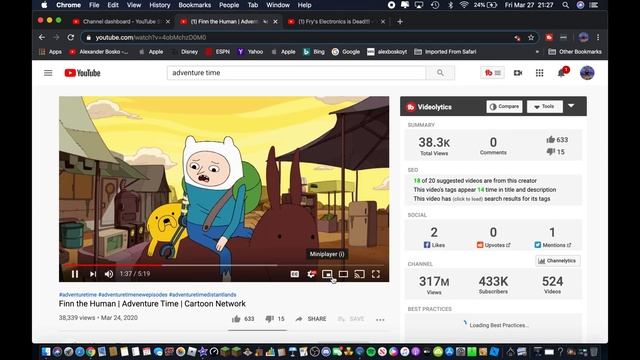Viewport: 640px width, 360px height.
Task: Open #adventuretimenewepisodes hashtag
Action: [133, 295]
